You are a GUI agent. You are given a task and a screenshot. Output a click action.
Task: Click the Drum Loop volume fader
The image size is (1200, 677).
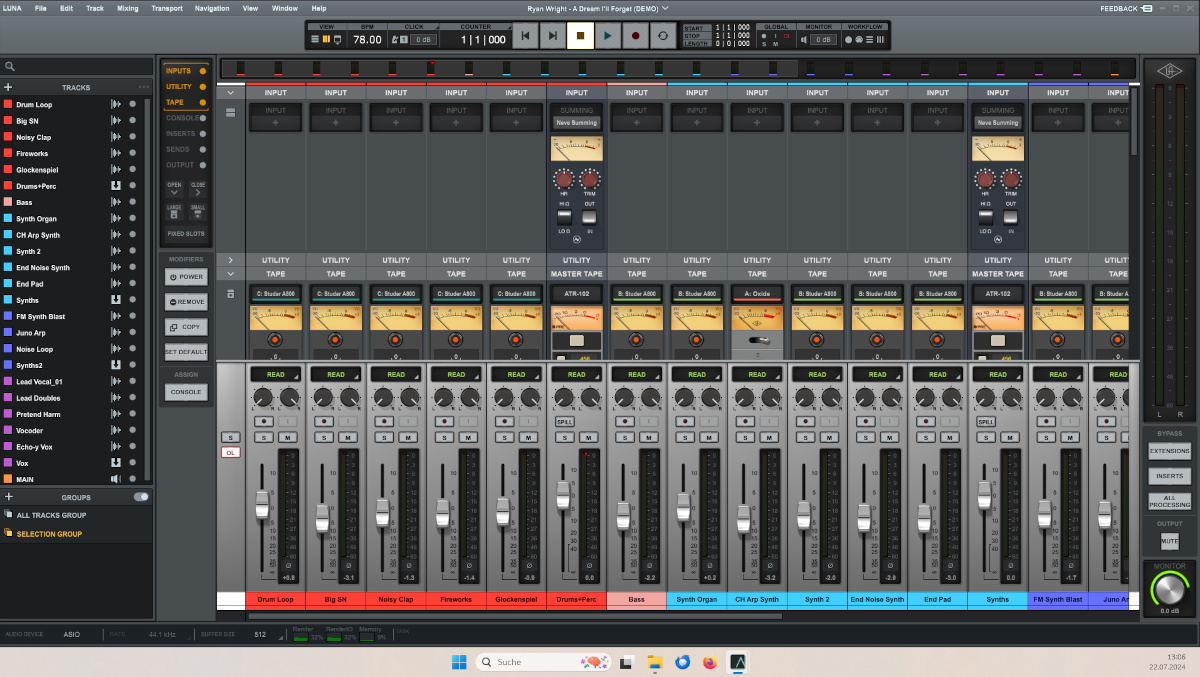point(262,504)
